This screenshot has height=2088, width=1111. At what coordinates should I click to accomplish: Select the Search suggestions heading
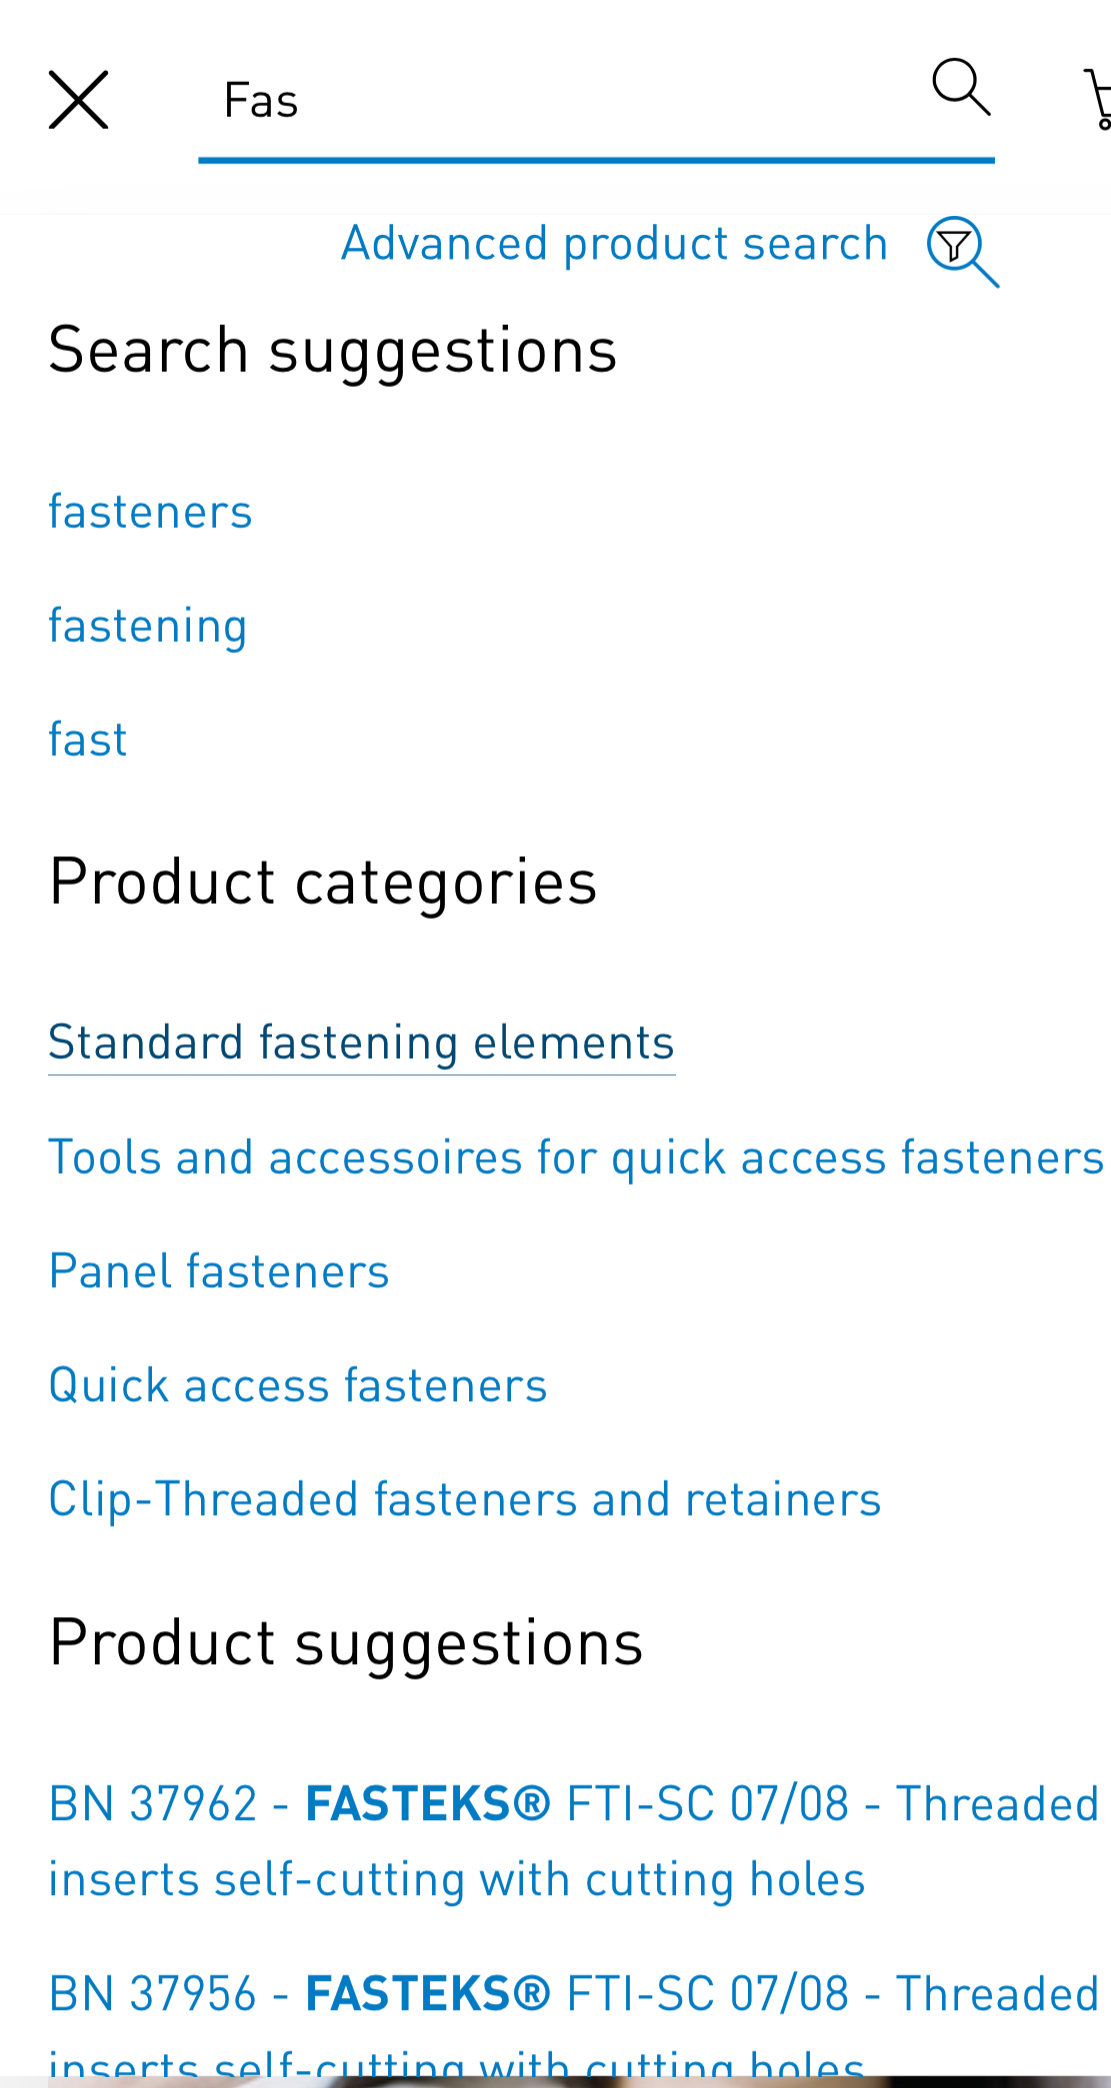[x=332, y=349]
